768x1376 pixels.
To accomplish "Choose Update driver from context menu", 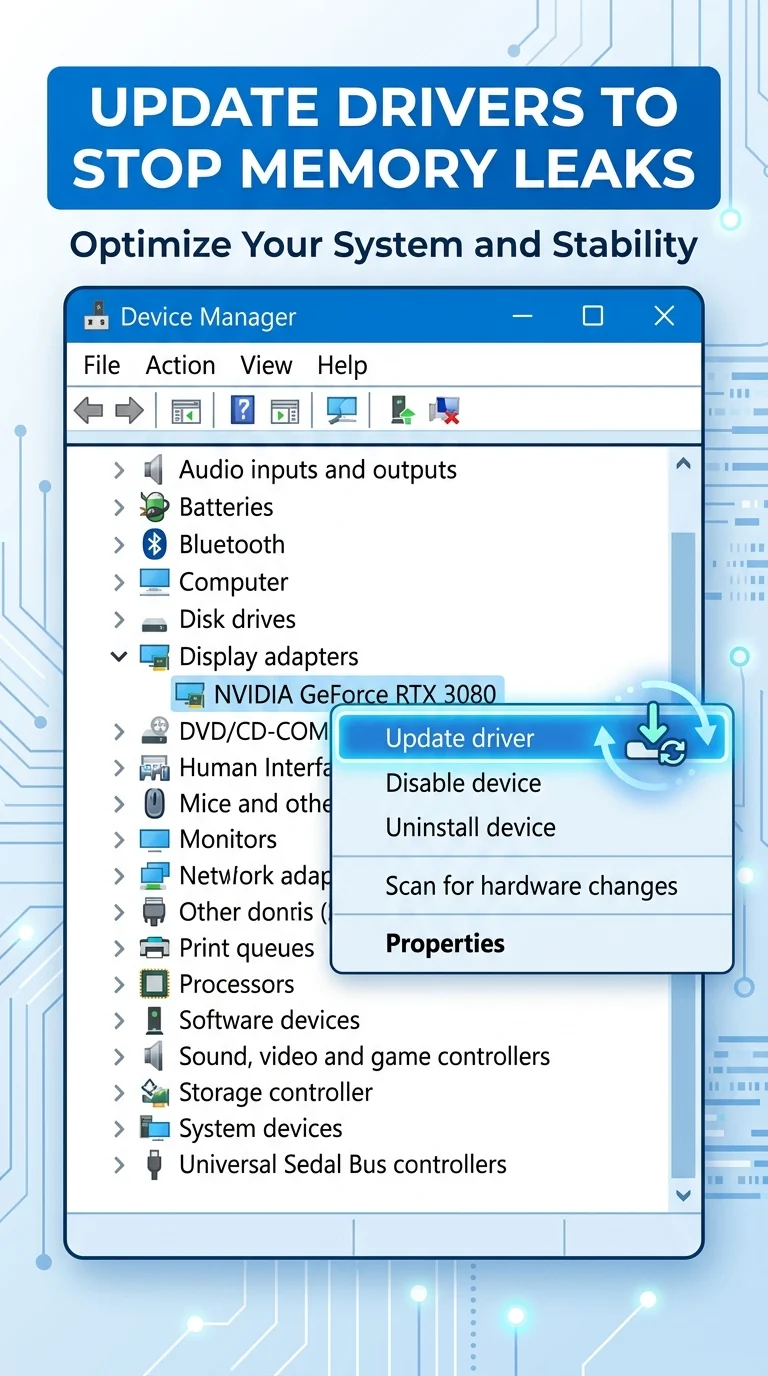I will (x=531, y=739).
